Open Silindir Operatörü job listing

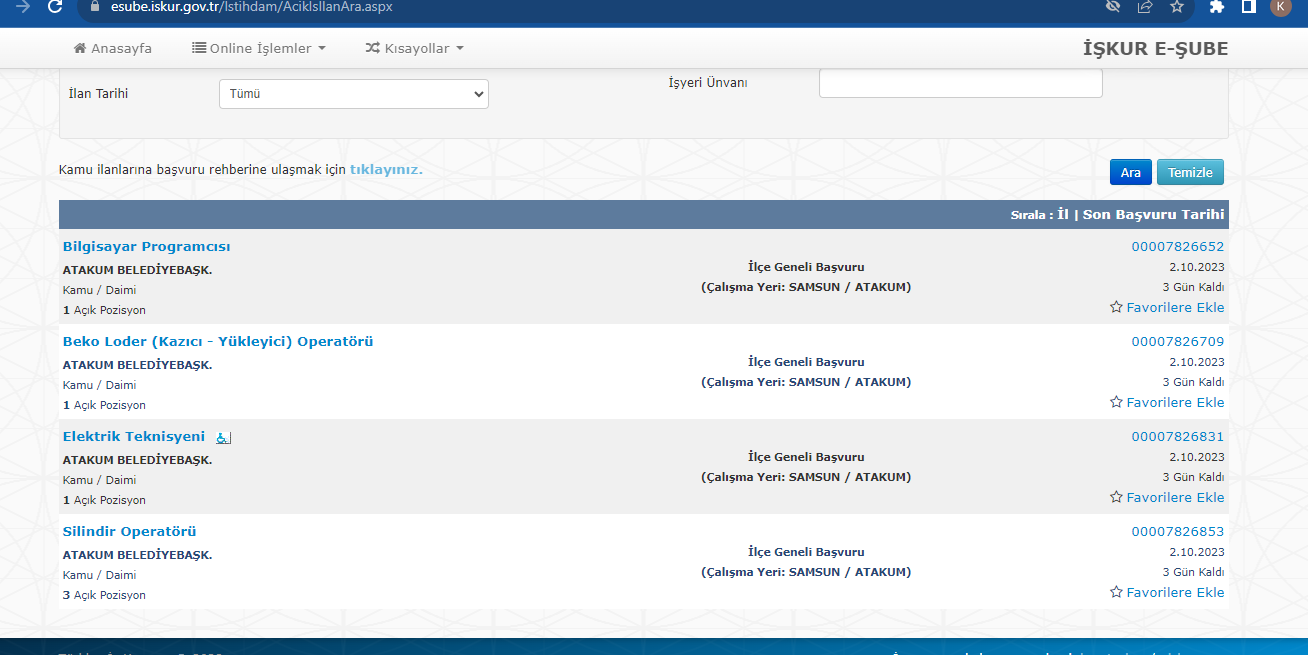click(130, 532)
